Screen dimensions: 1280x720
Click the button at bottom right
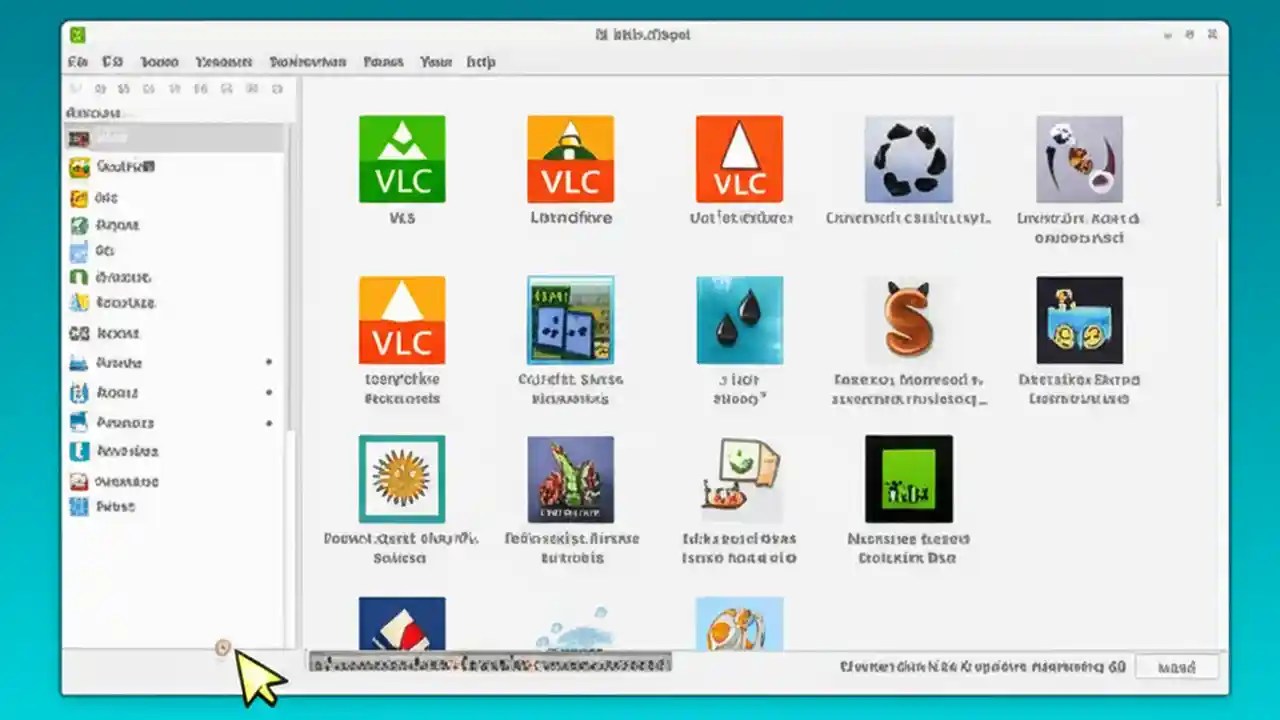[1178, 666]
